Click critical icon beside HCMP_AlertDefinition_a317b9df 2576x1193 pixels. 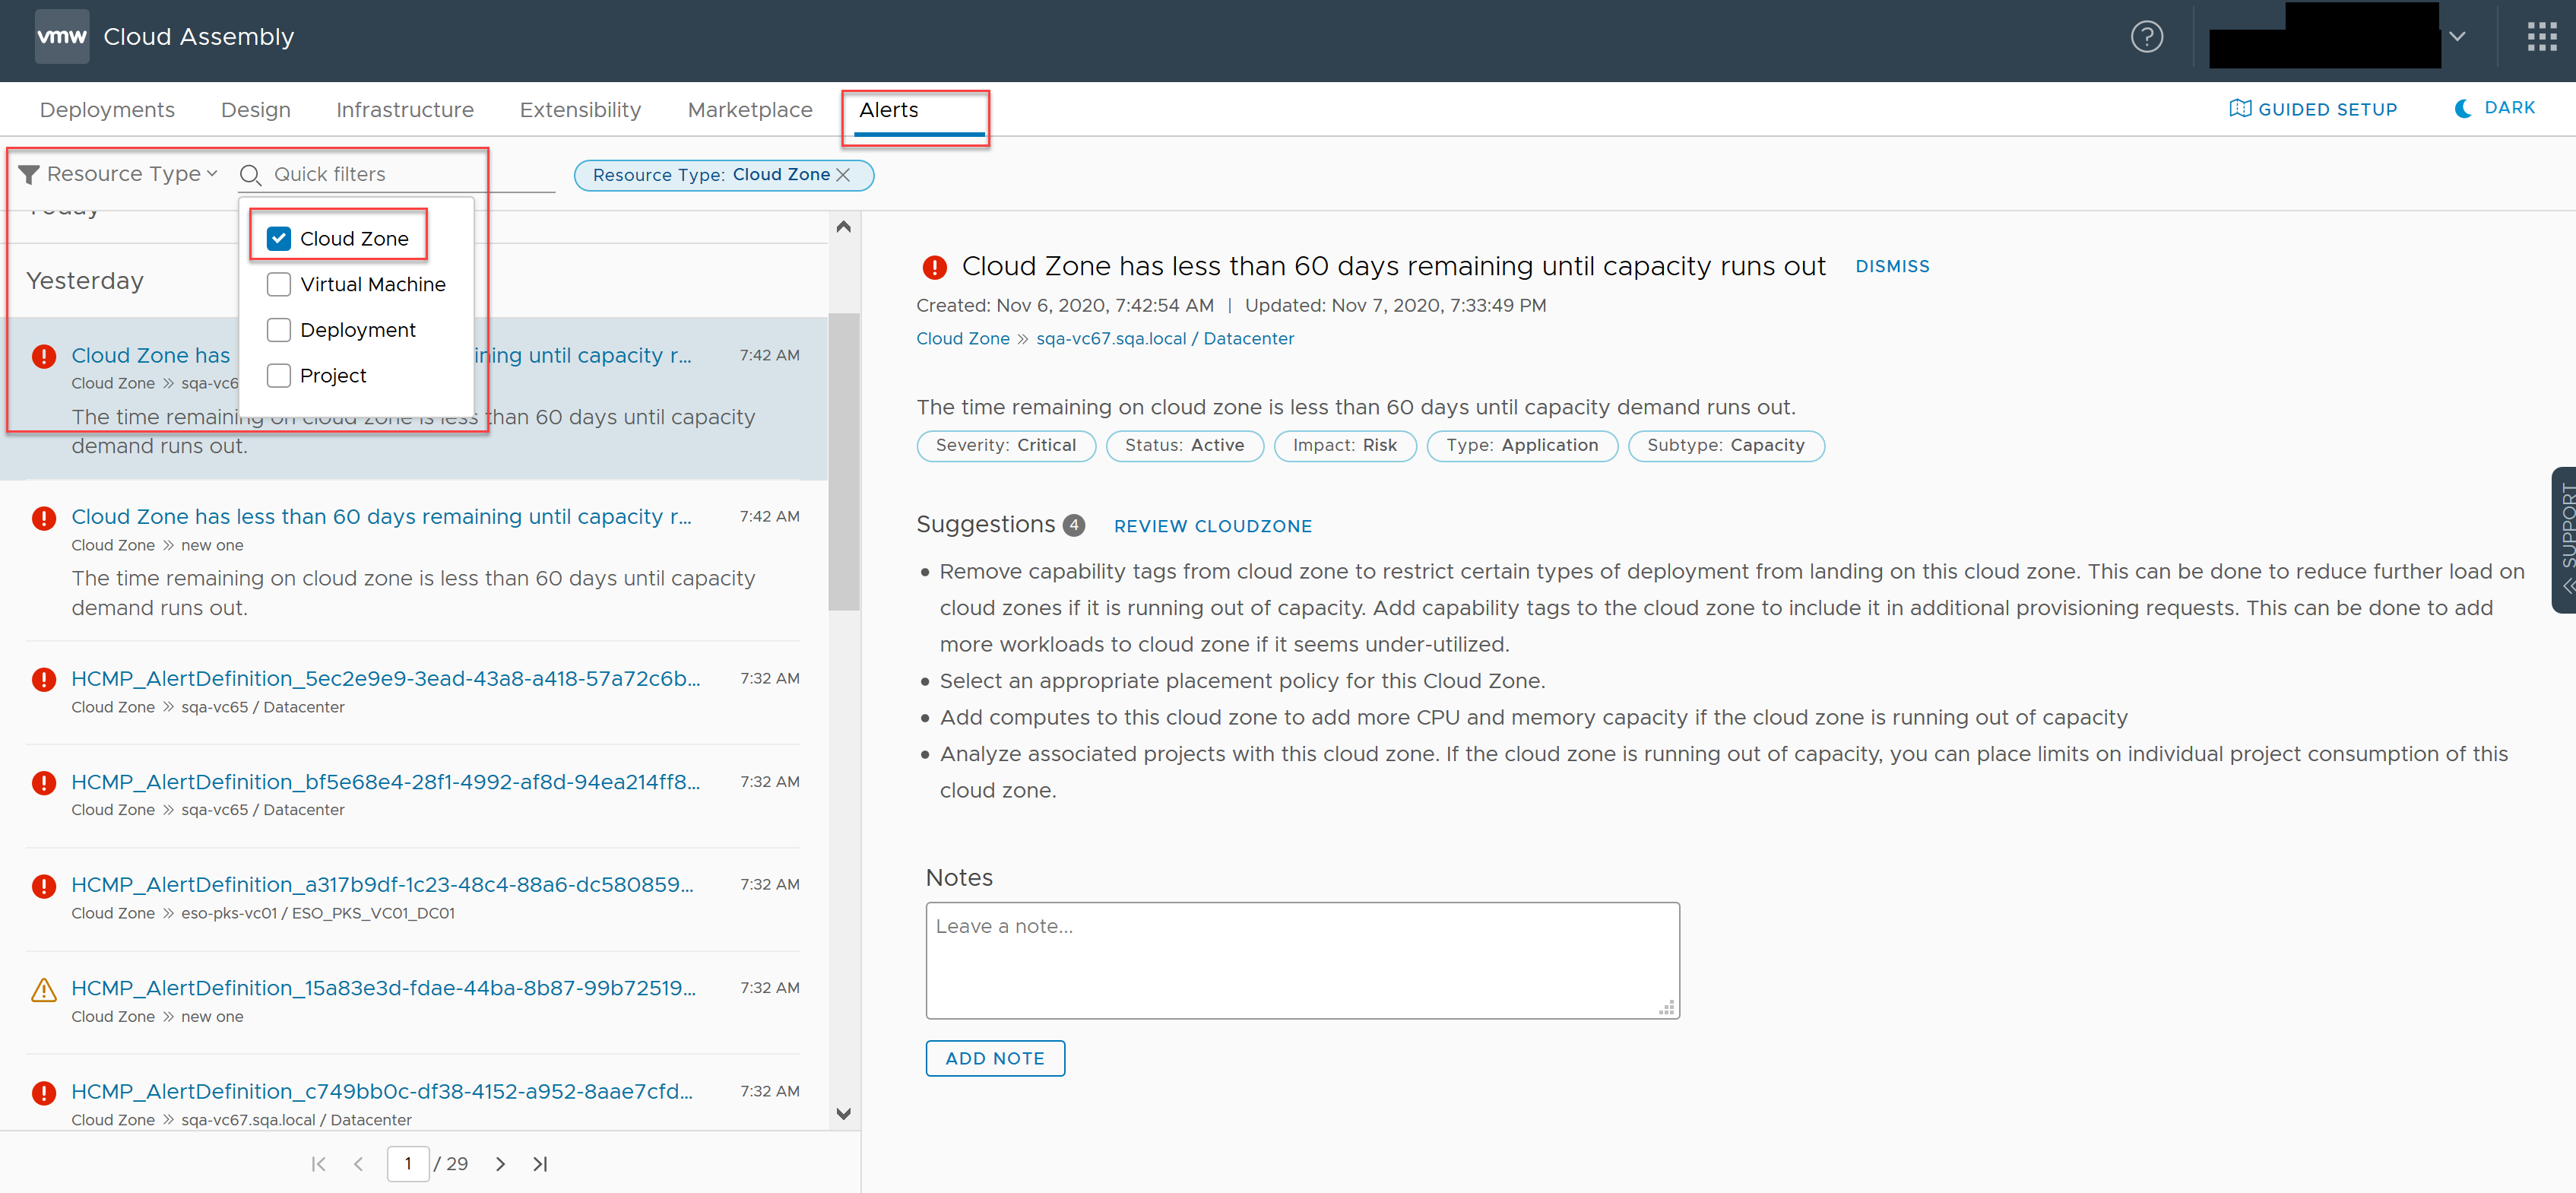tap(44, 886)
